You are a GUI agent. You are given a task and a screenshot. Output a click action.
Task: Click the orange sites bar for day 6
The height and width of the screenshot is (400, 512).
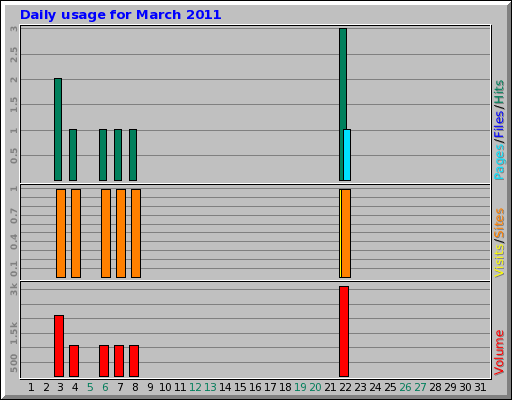(106, 233)
